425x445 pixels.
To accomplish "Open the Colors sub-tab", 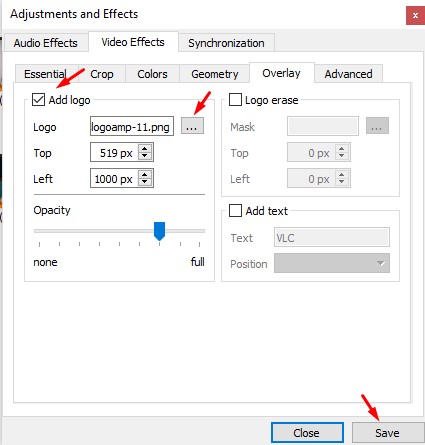I will pyautogui.click(x=152, y=74).
